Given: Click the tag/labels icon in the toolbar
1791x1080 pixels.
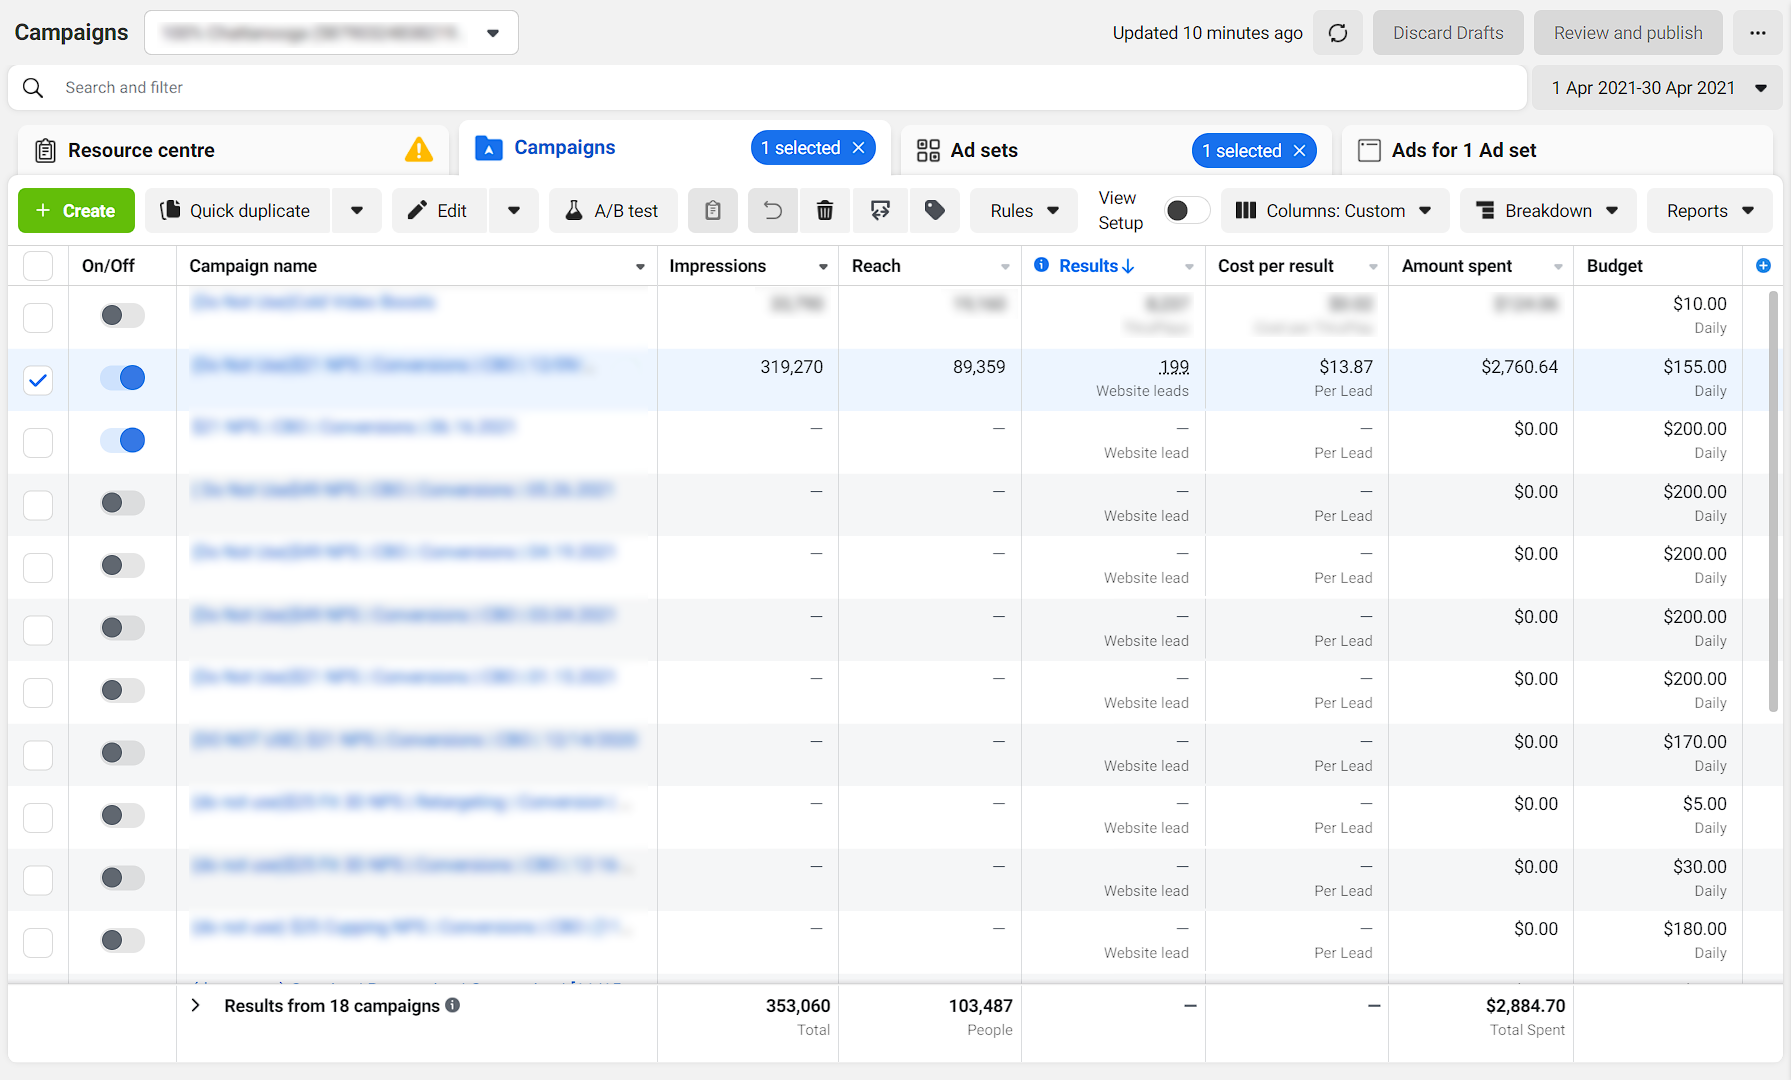Looking at the screenshot, I should pyautogui.click(x=934, y=210).
